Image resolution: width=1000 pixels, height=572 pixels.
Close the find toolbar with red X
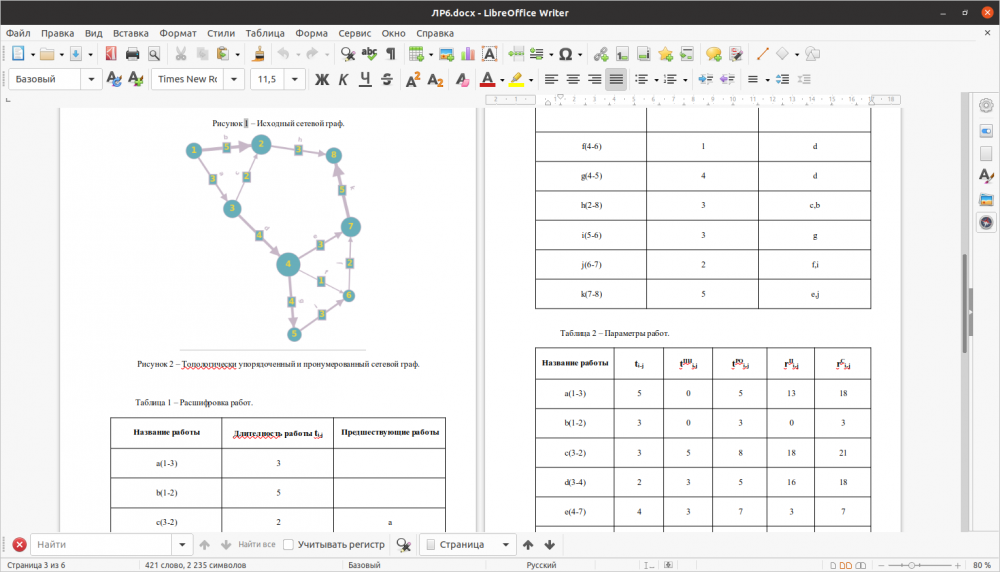[19, 545]
